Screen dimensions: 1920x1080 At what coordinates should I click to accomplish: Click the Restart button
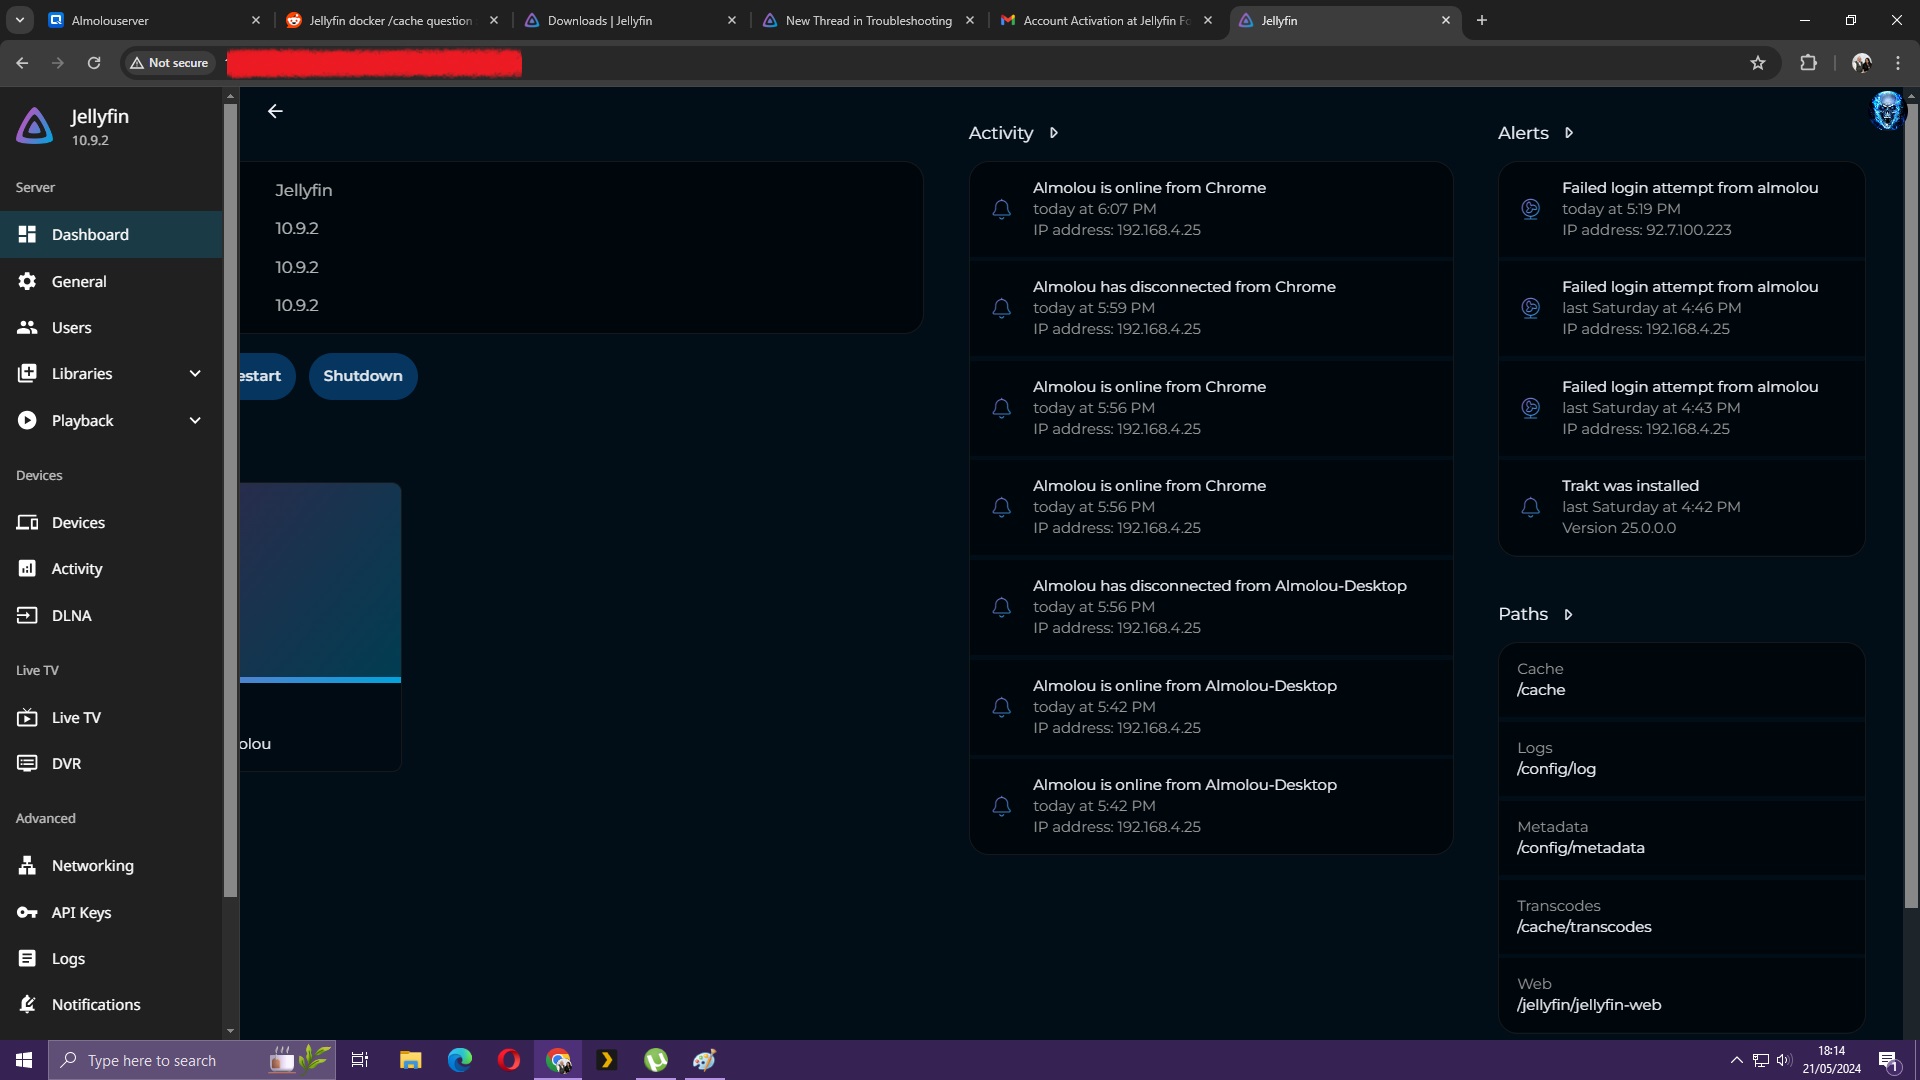point(264,376)
